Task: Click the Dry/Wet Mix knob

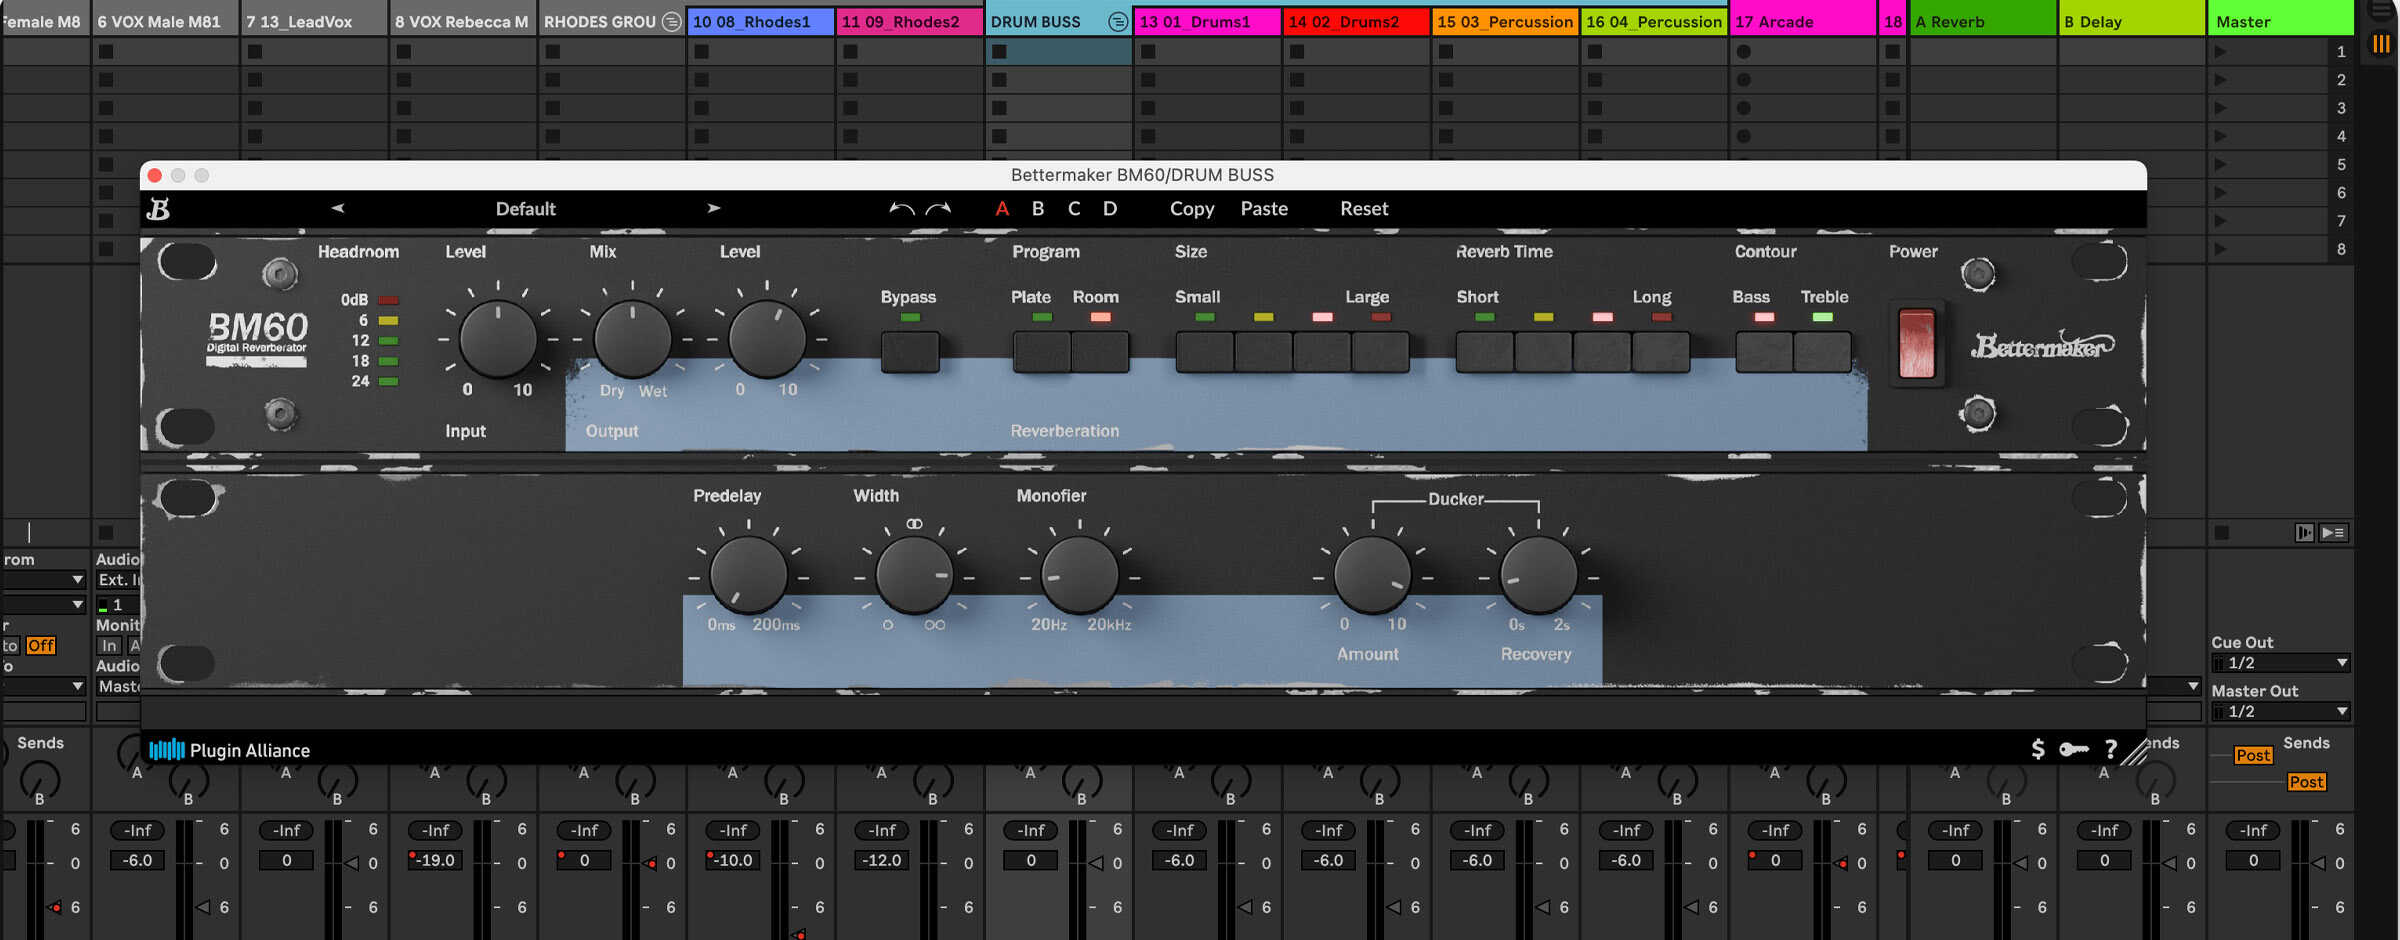Action: tap(632, 339)
